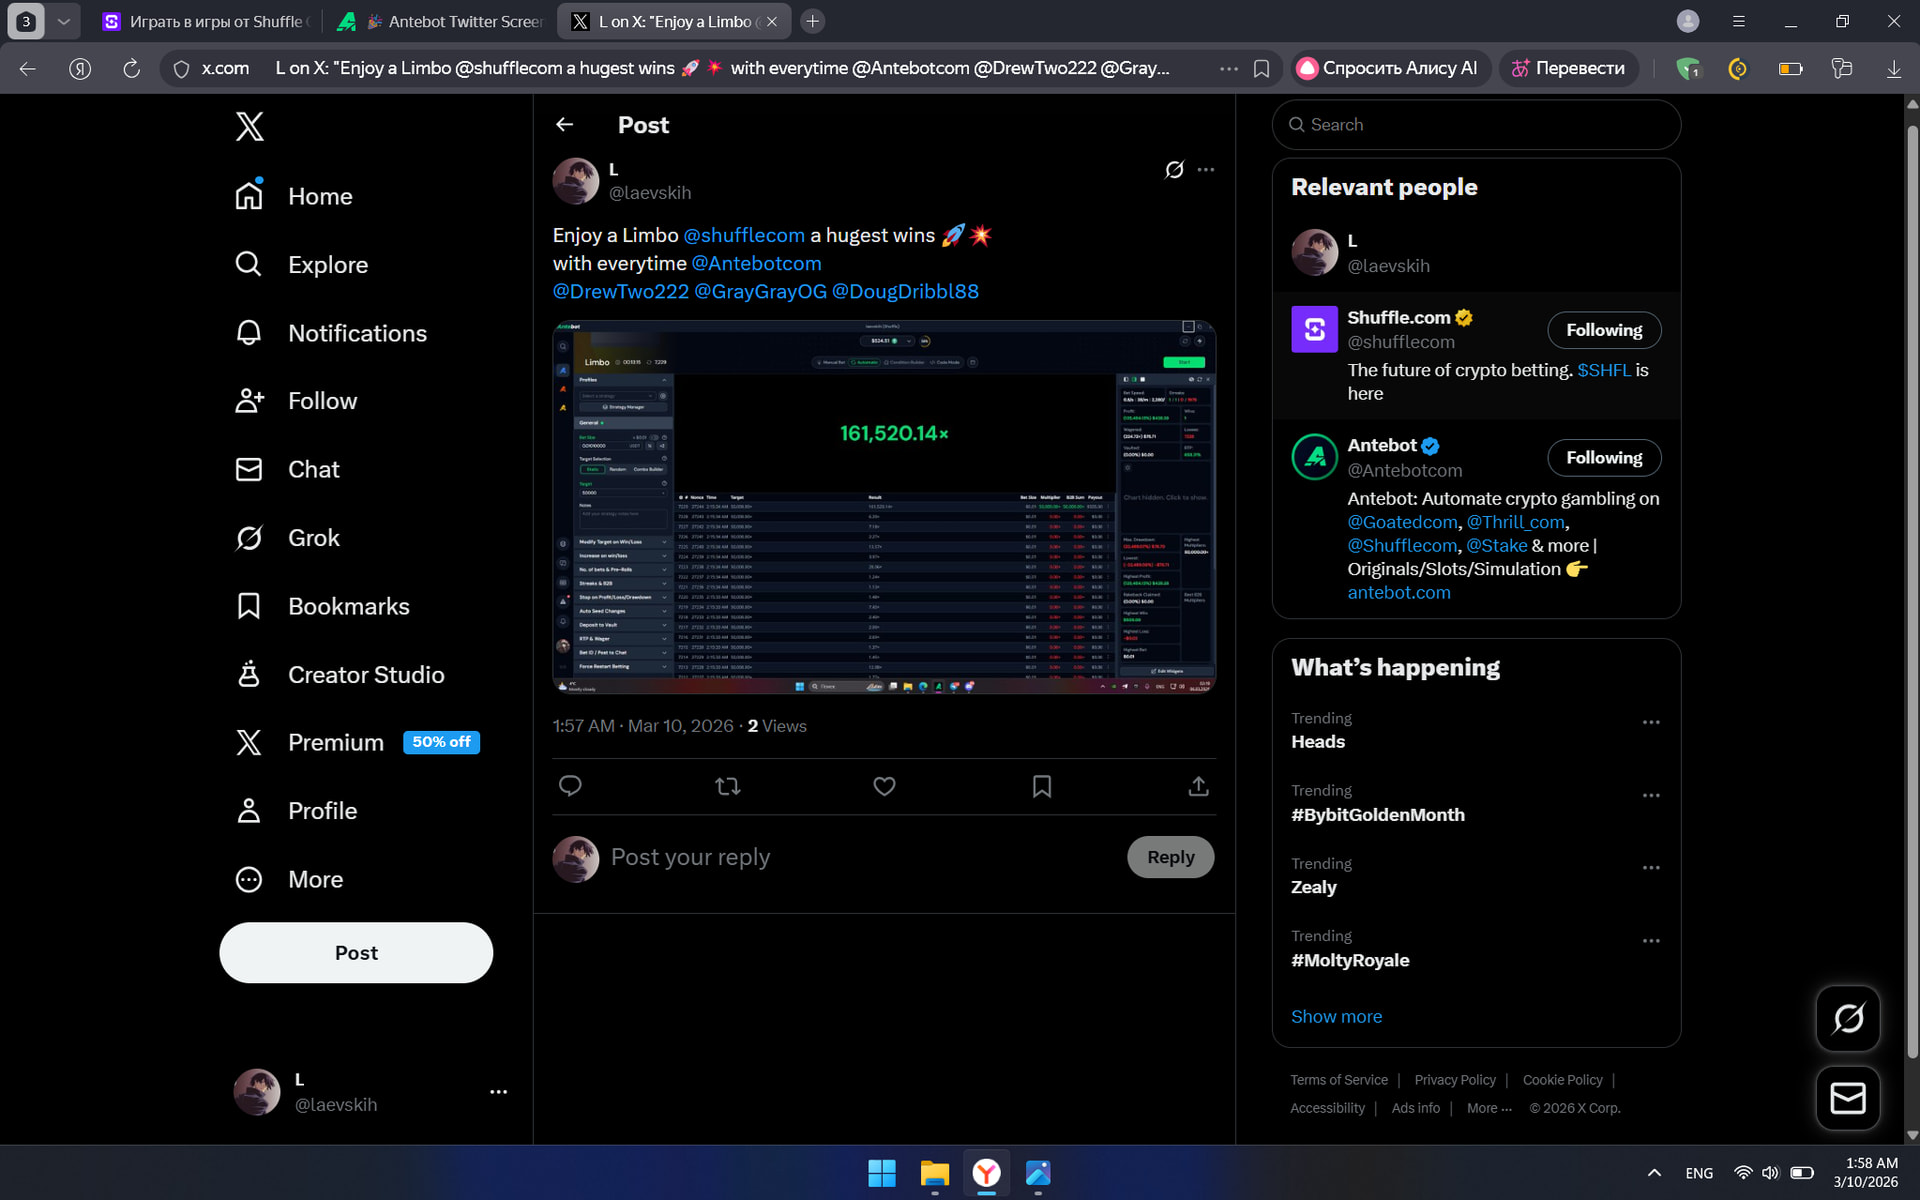Open options for the Heads trend
Image resolution: width=1920 pixels, height=1200 pixels.
coord(1651,722)
